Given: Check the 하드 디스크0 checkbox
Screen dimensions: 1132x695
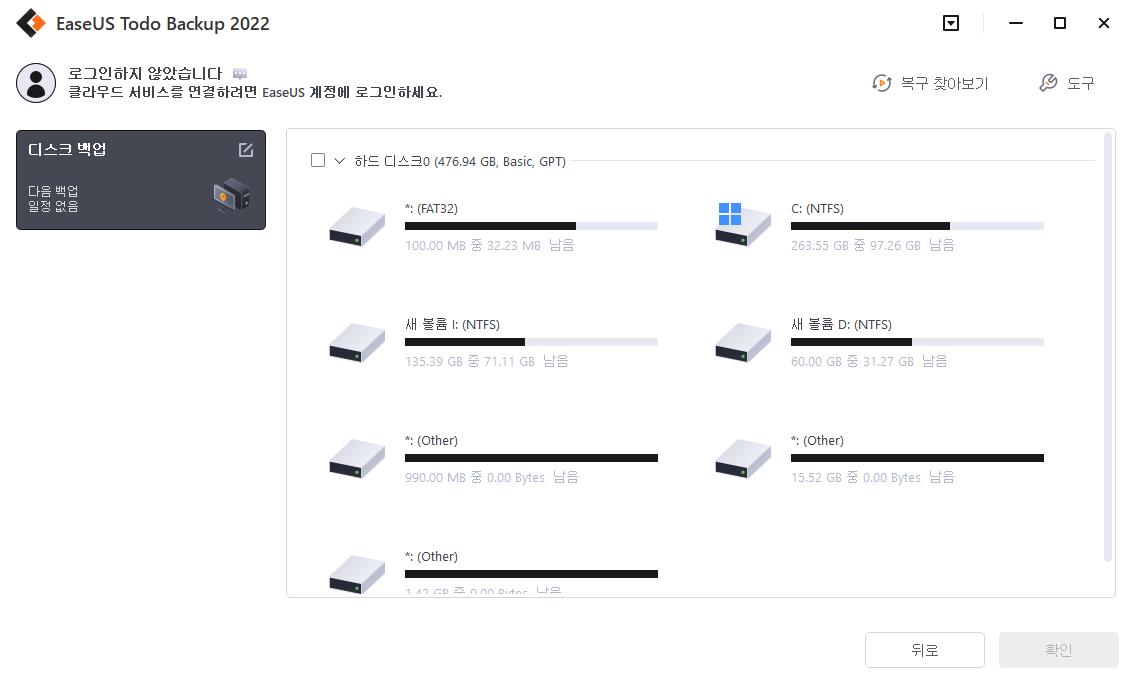Looking at the screenshot, I should [318, 160].
